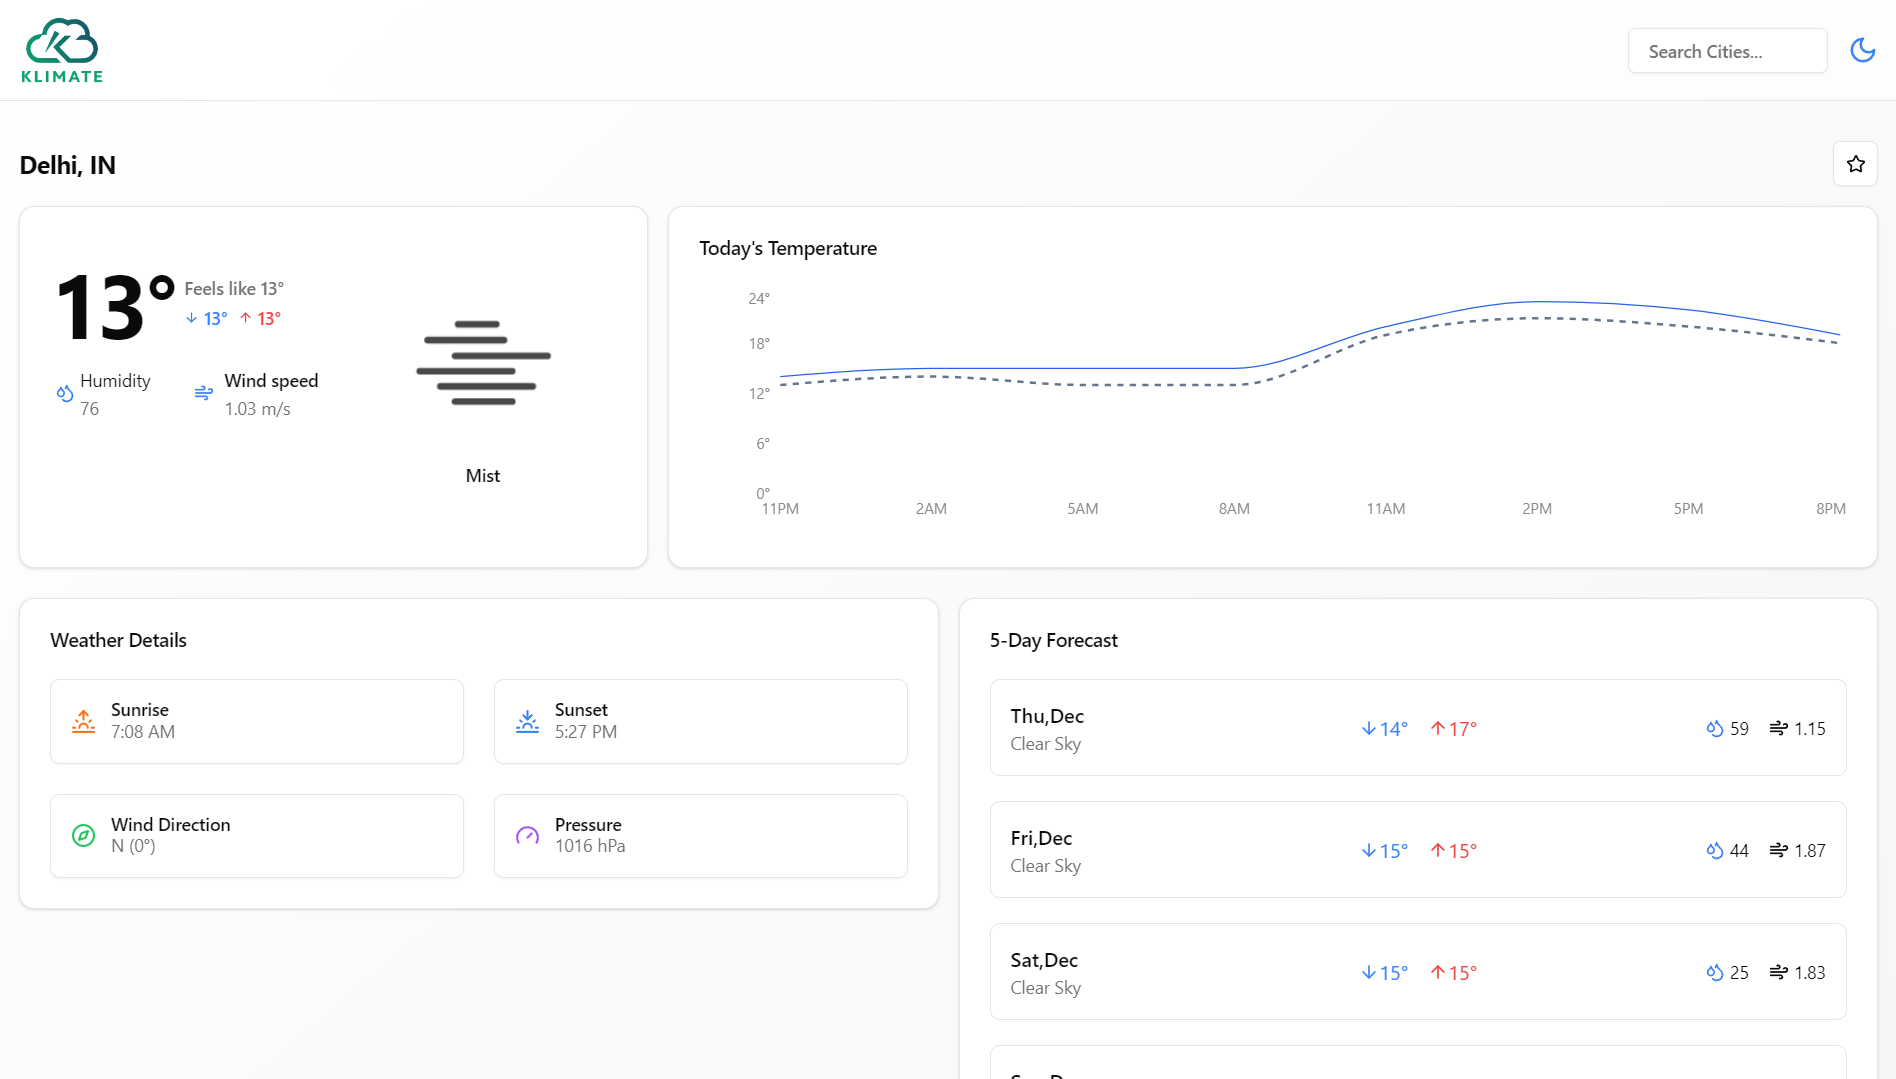1896x1079 pixels.
Task: Click the humidity droplet icon
Action: (65, 394)
